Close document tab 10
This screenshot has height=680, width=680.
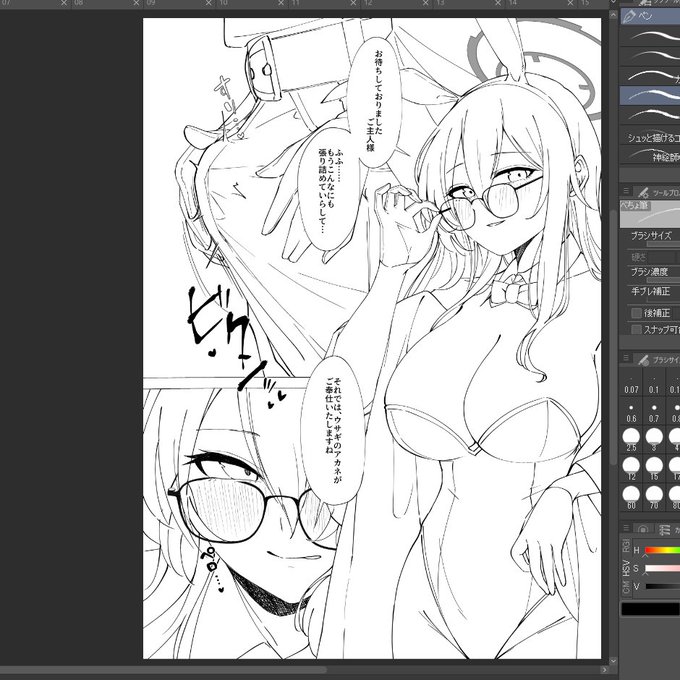coord(281,3)
